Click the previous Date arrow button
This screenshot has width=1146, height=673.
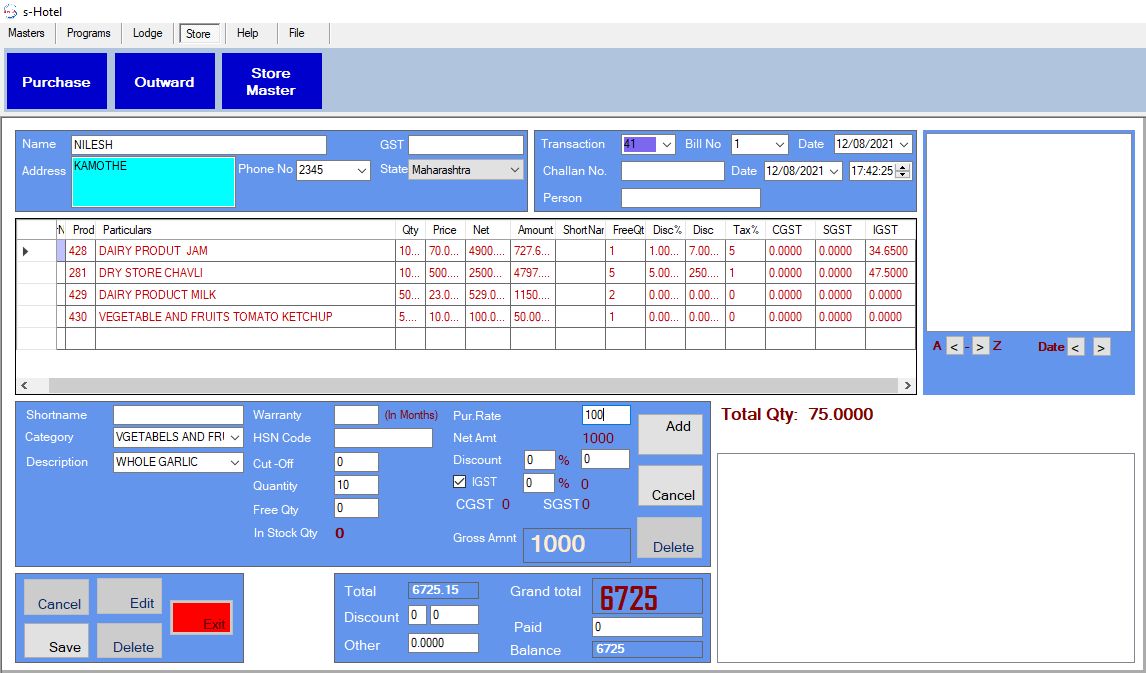point(1076,347)
